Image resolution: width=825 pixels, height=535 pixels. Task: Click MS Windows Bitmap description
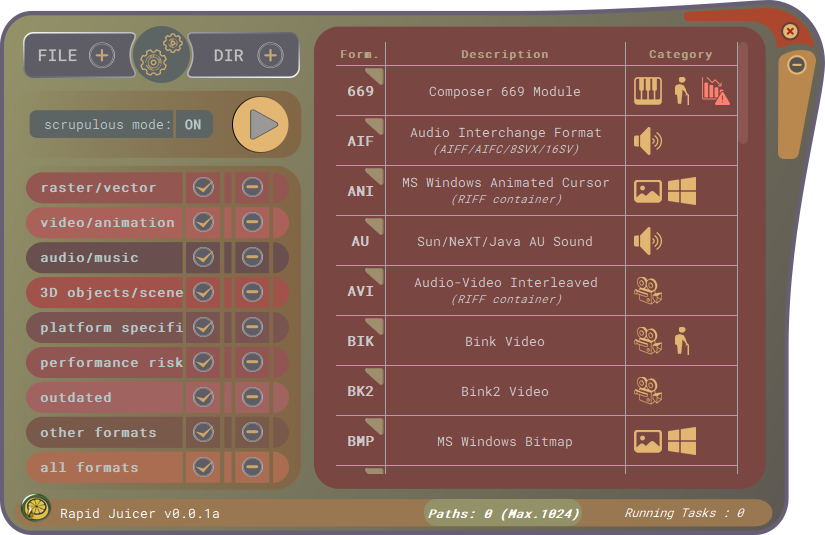tap(505, 441)
